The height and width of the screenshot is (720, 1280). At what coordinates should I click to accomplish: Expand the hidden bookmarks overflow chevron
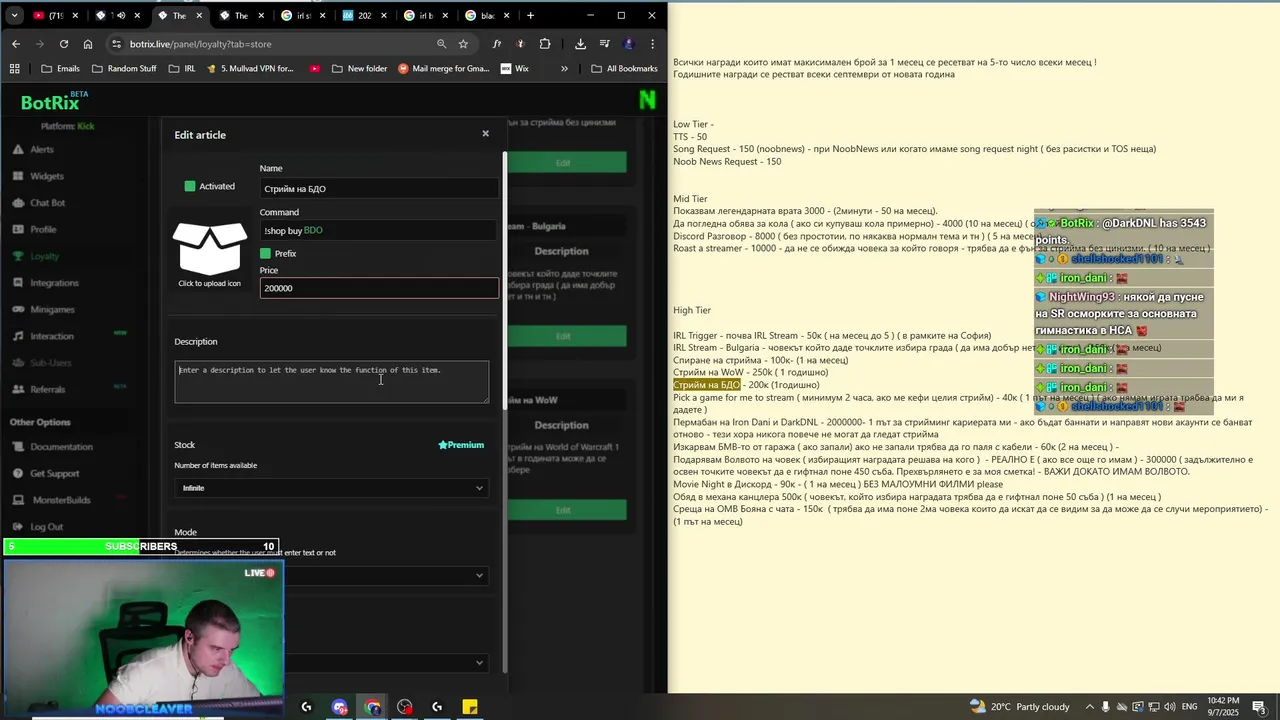564,69
